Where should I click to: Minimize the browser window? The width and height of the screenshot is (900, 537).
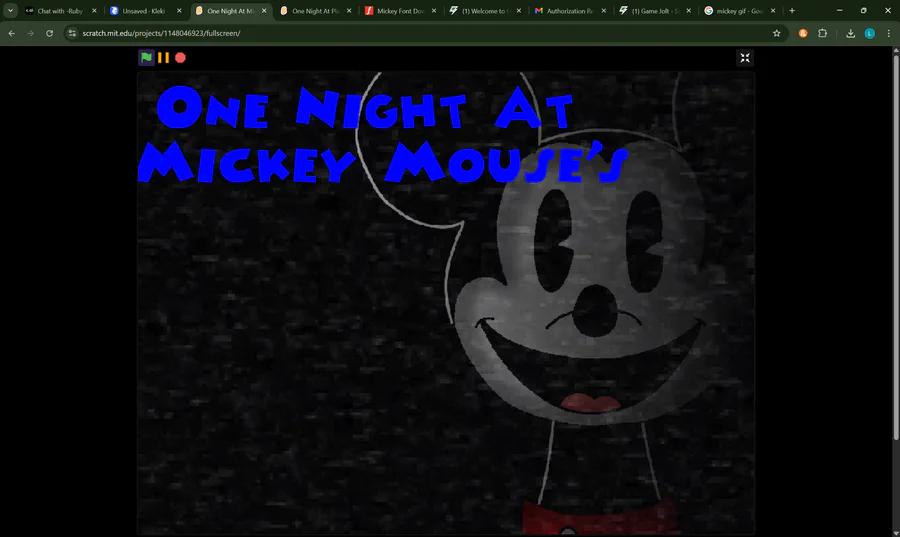point(839,10)
